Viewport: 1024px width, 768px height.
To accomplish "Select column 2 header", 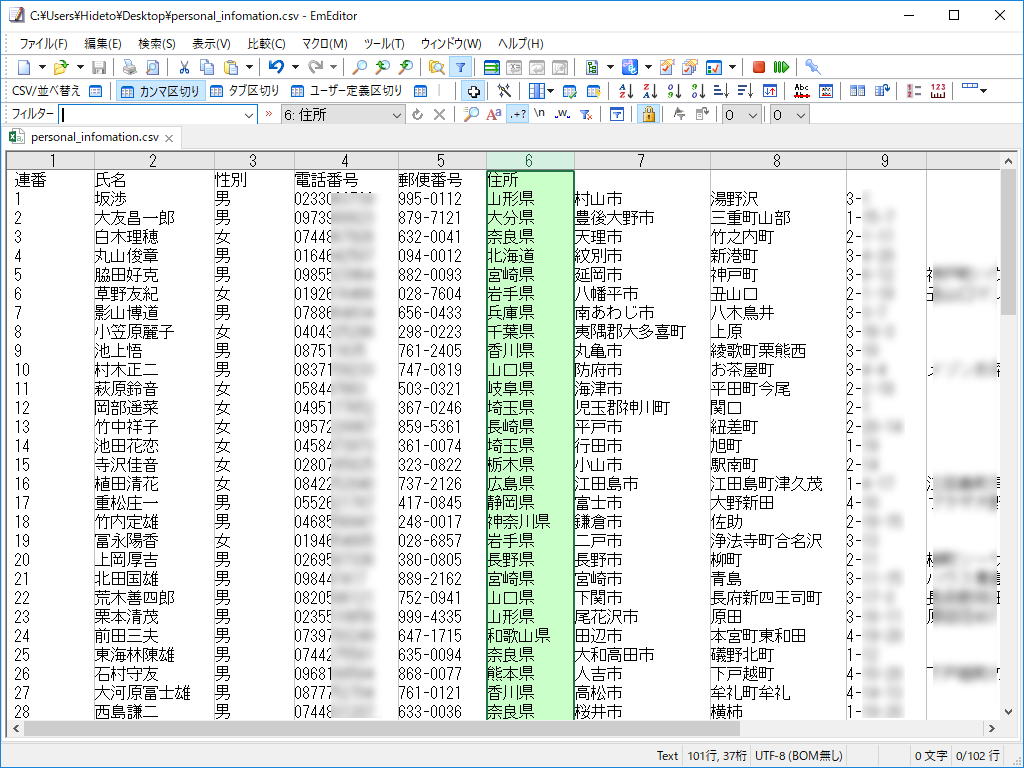I will click(153, 161).
